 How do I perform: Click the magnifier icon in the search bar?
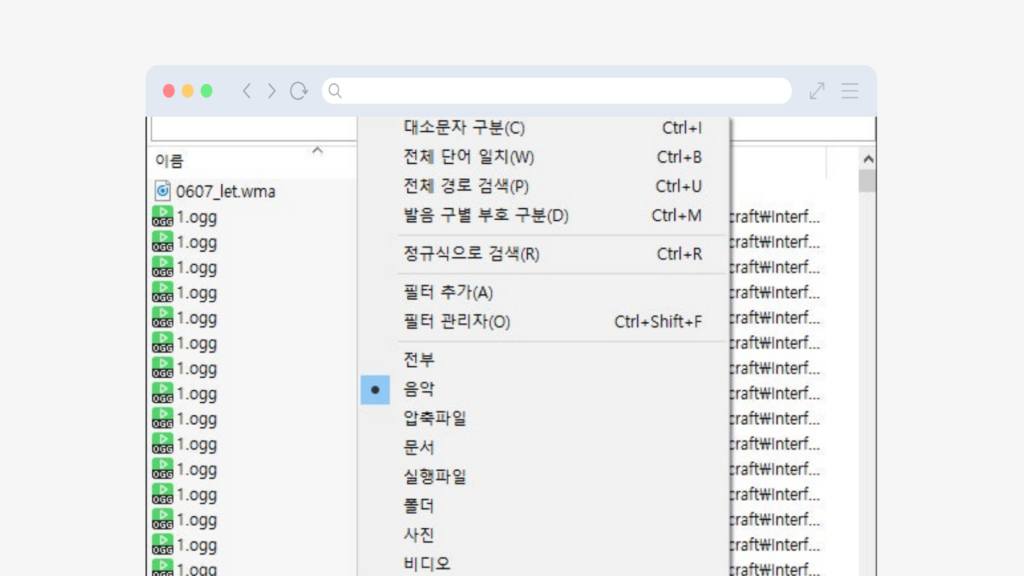click(x=335, y=90)
